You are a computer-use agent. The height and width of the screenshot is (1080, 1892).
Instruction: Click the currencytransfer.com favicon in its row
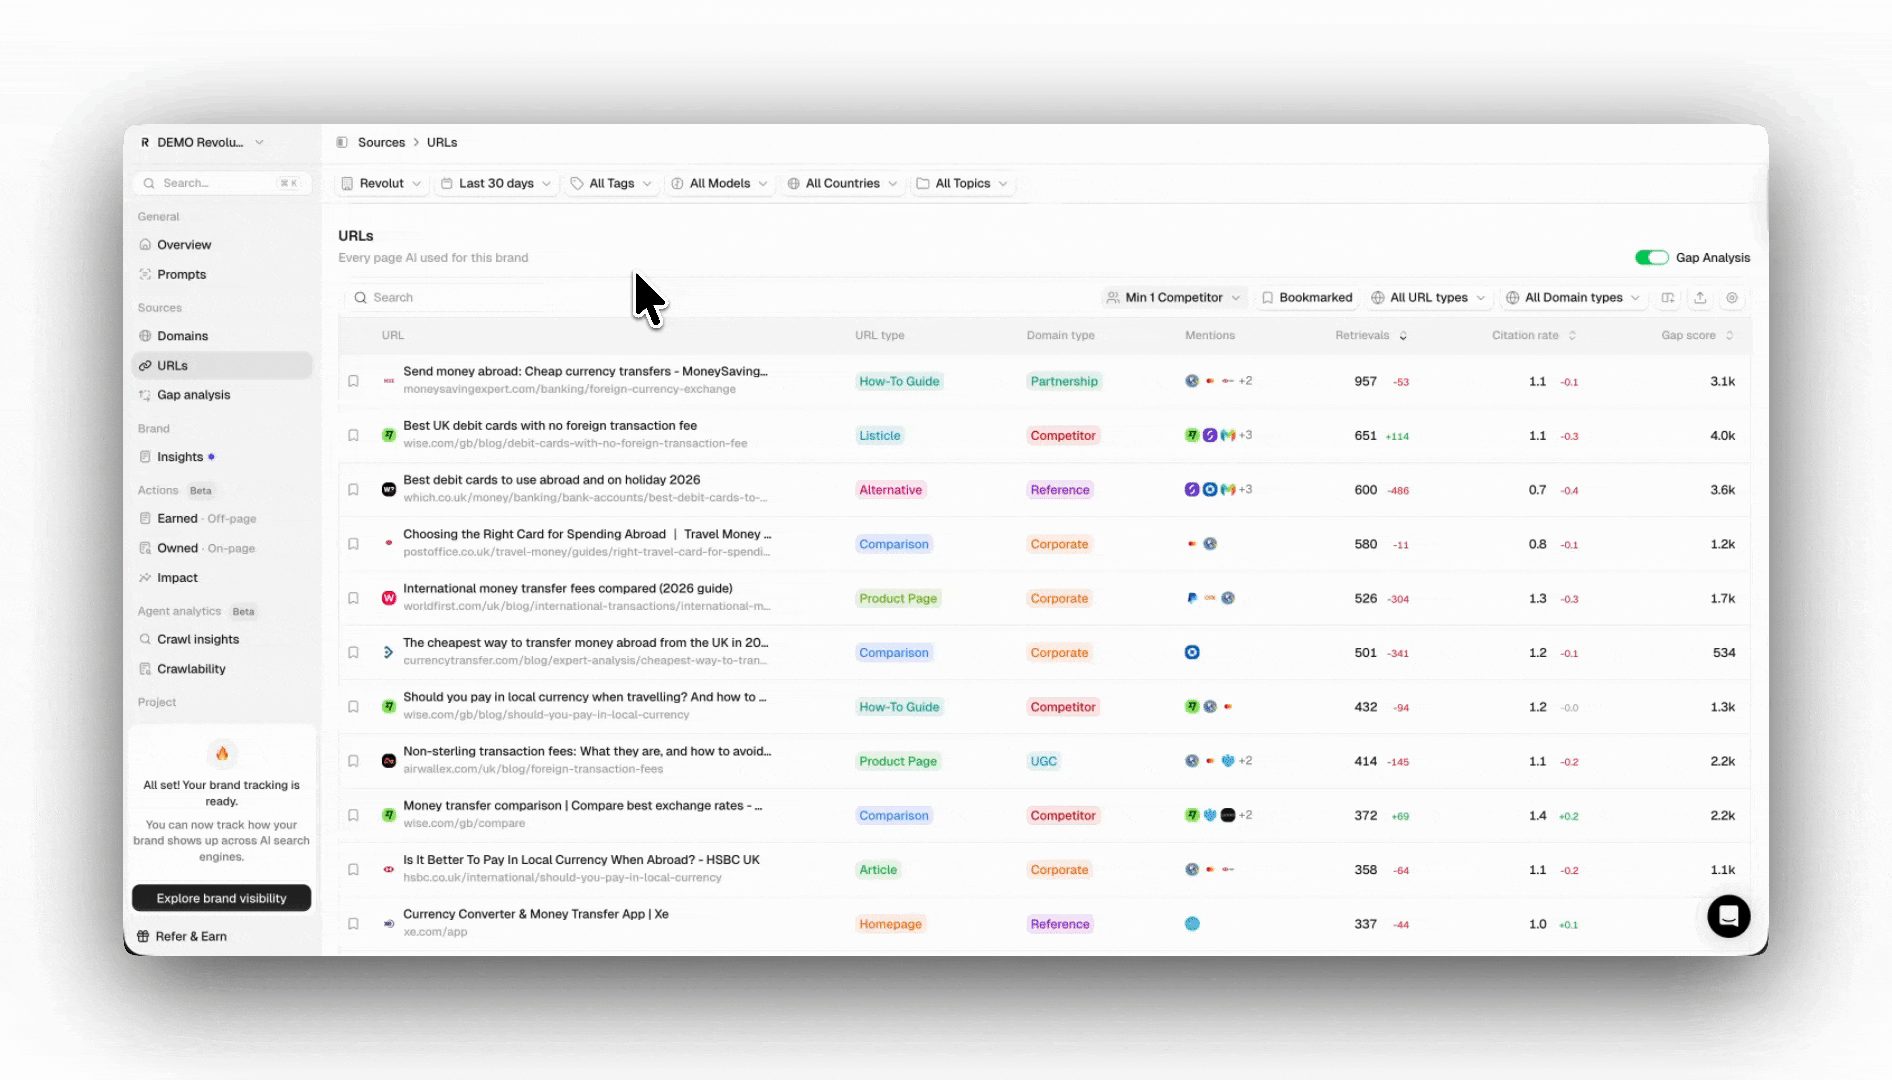click(x=389, y=653)
